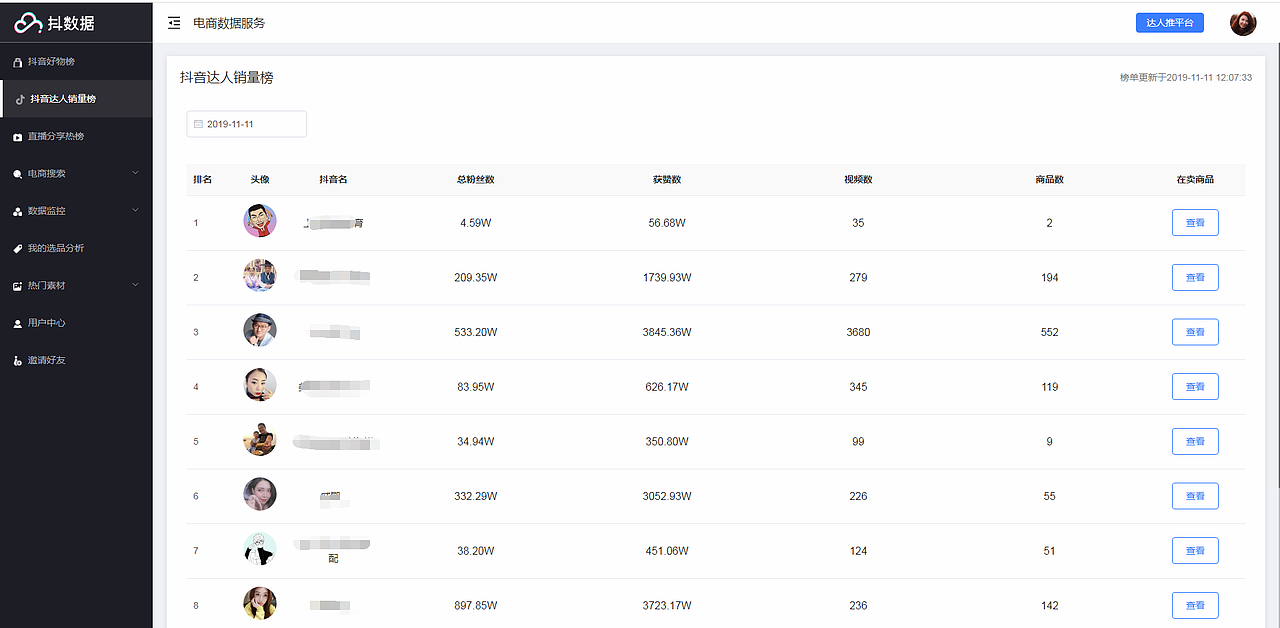Click the avatar thumbnail of rank 2

[260, 276]
